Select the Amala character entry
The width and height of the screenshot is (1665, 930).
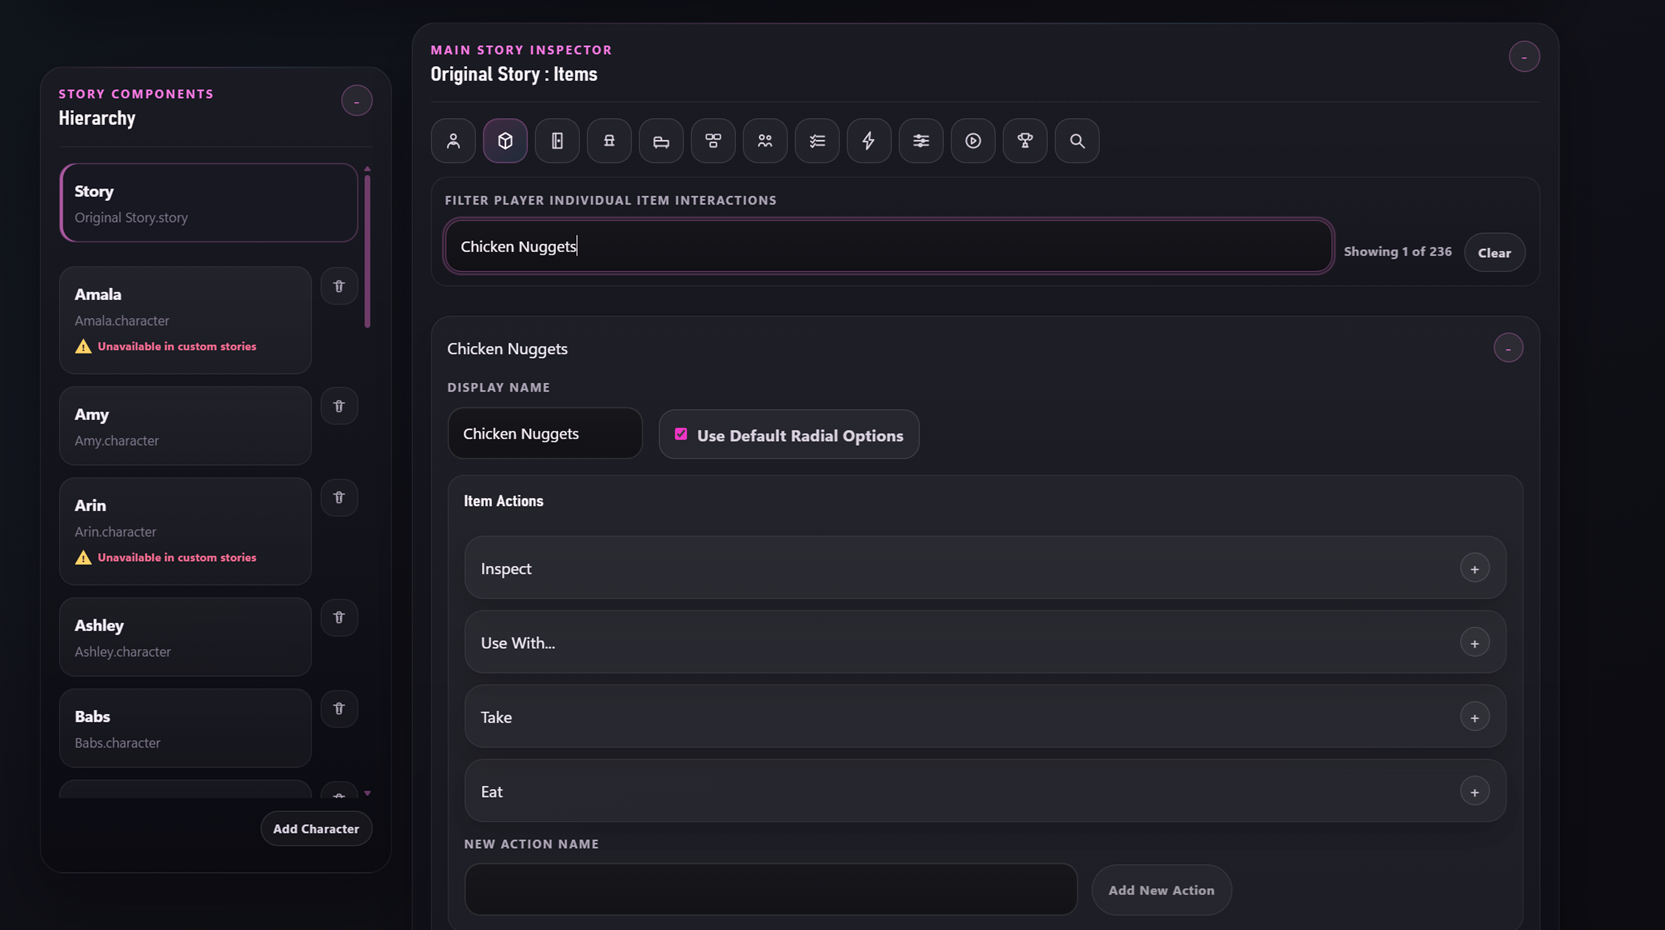pos(185,320)
